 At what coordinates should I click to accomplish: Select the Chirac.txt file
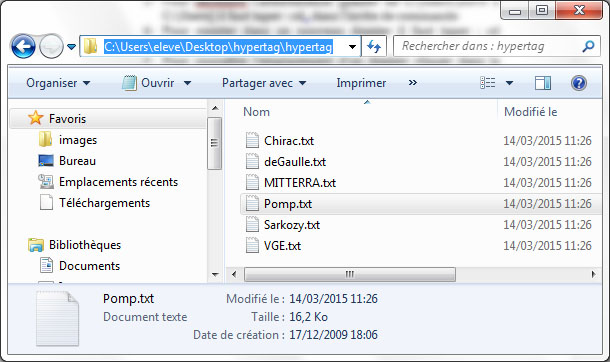[289, 140]
